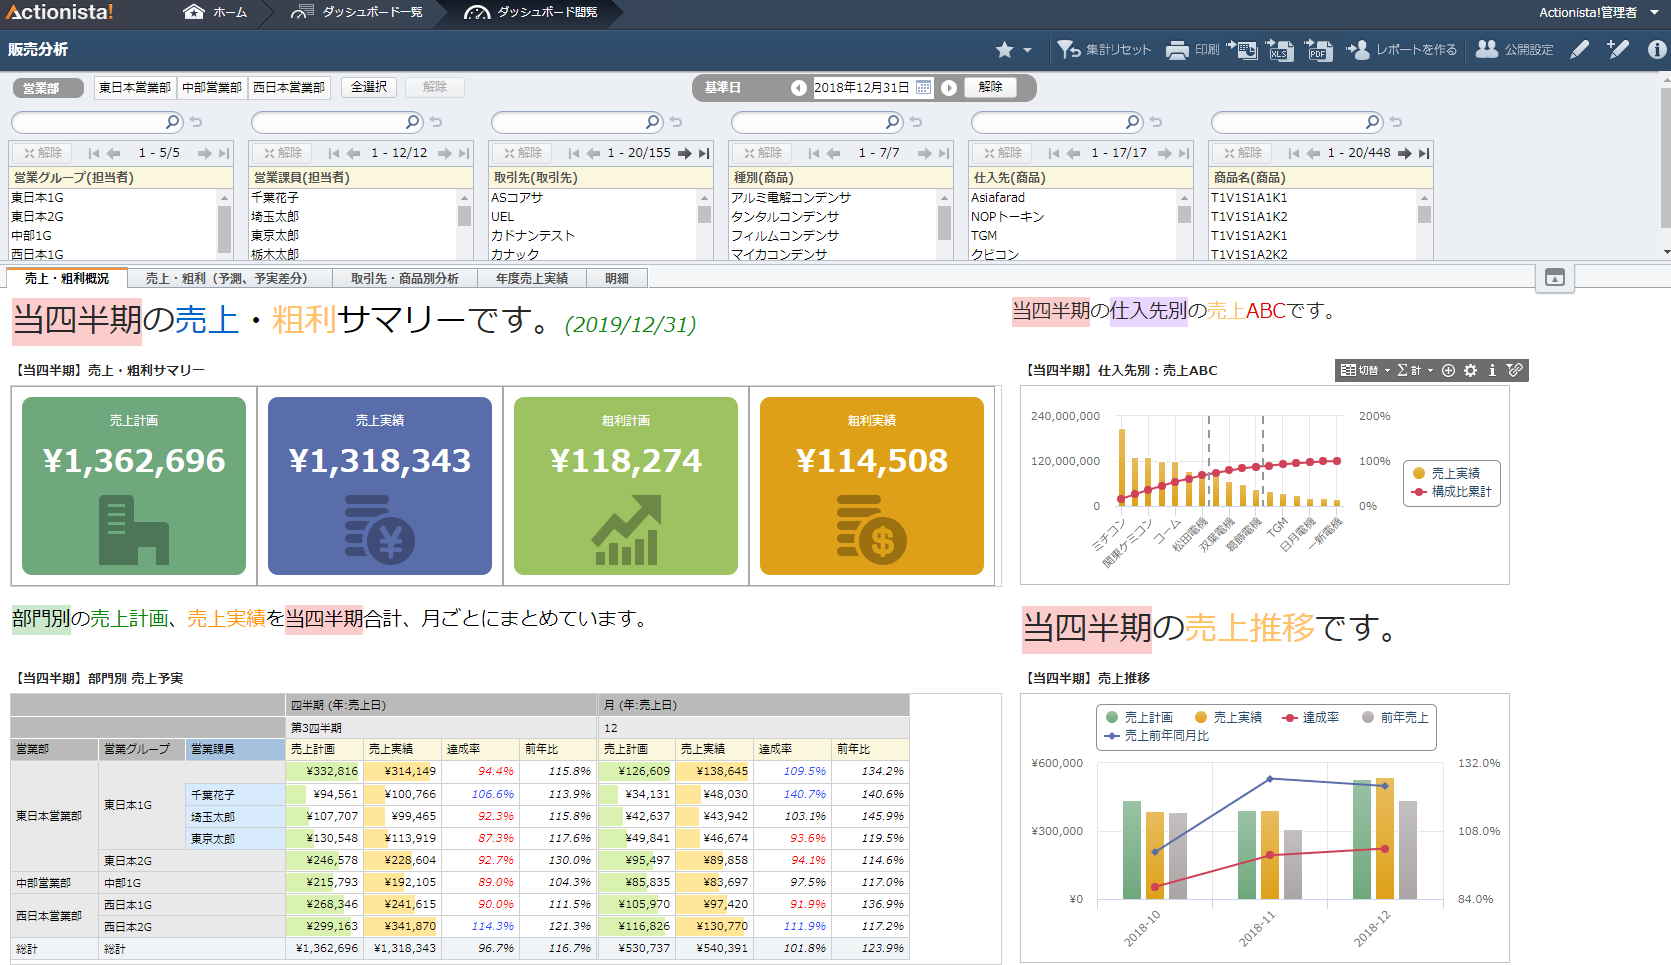Go to ホーム in the breadcrumb
The image size is (1671, 965).
216,12
